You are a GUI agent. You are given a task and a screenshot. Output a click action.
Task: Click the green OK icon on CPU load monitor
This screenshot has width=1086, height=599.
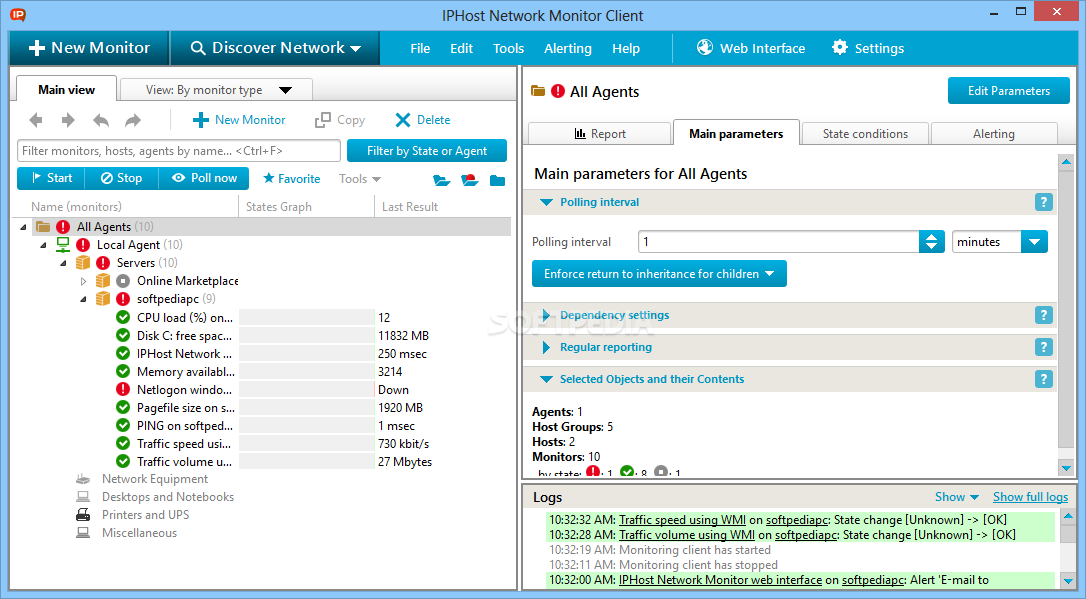click(123, 317)
